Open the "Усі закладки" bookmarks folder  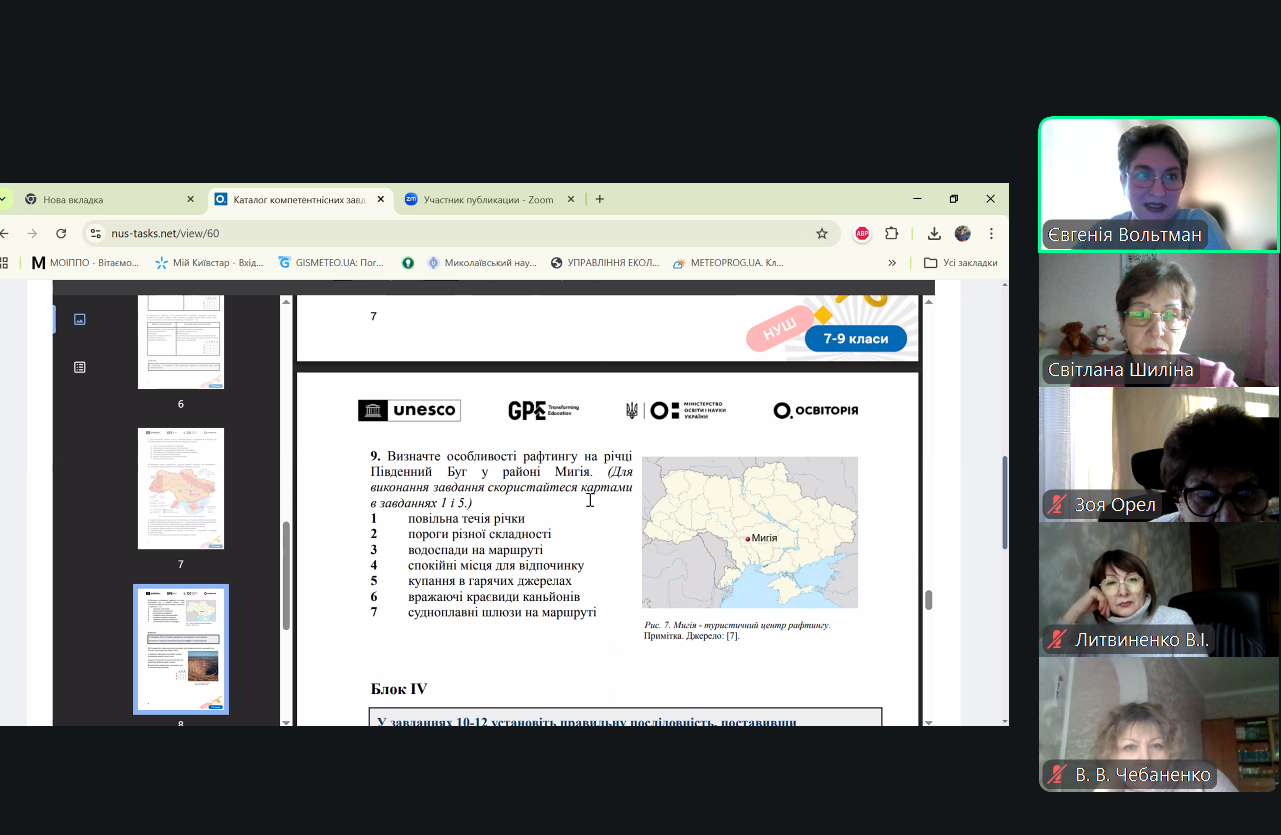click(x=960, y=263)
